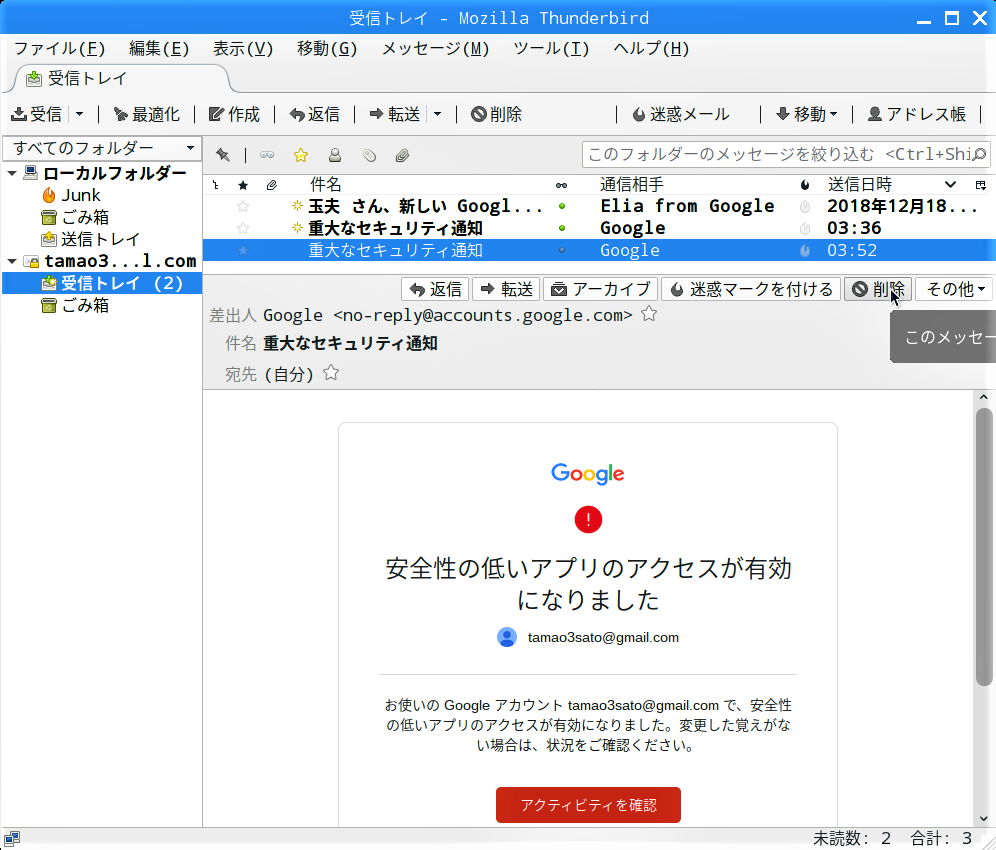This screenshot has width=996, height=850.
Task: Toggle the unread messages quick filter
Action: (x=267, y=155)
